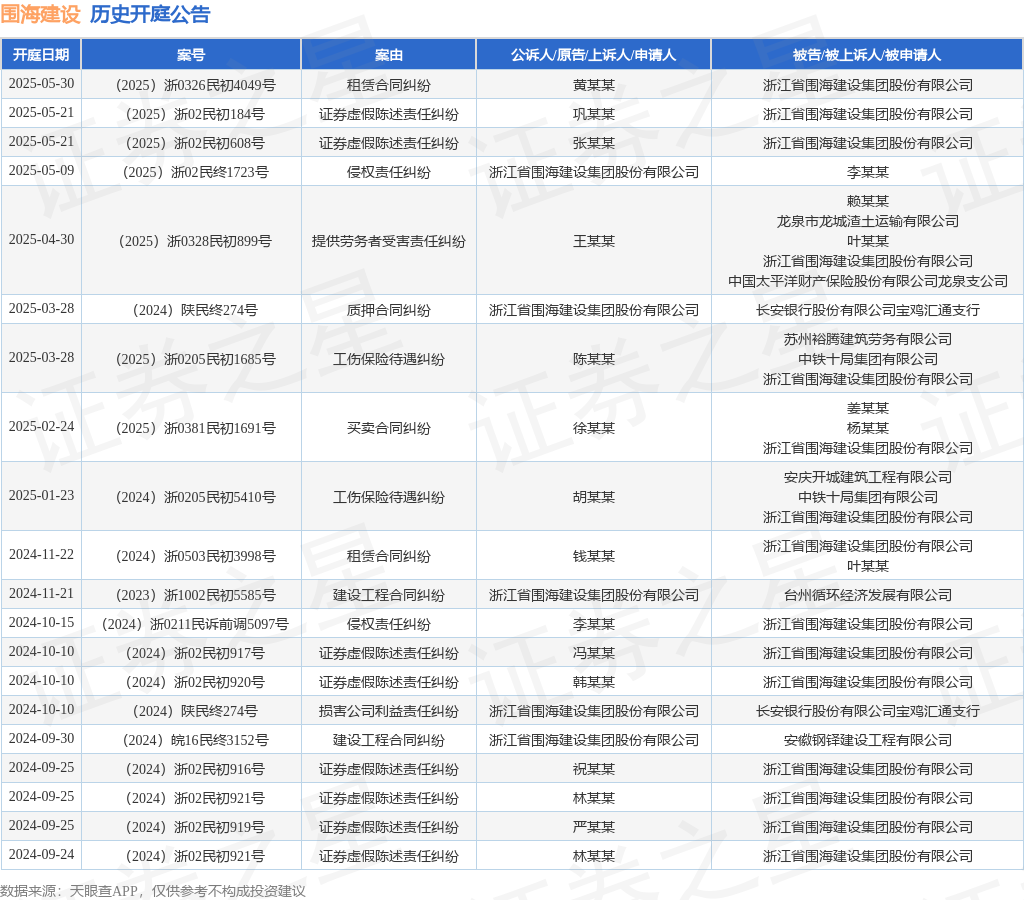The image size is (1024, 900).
Task: Click the date 2024-11-22
Action: click(x=41, y=554)
